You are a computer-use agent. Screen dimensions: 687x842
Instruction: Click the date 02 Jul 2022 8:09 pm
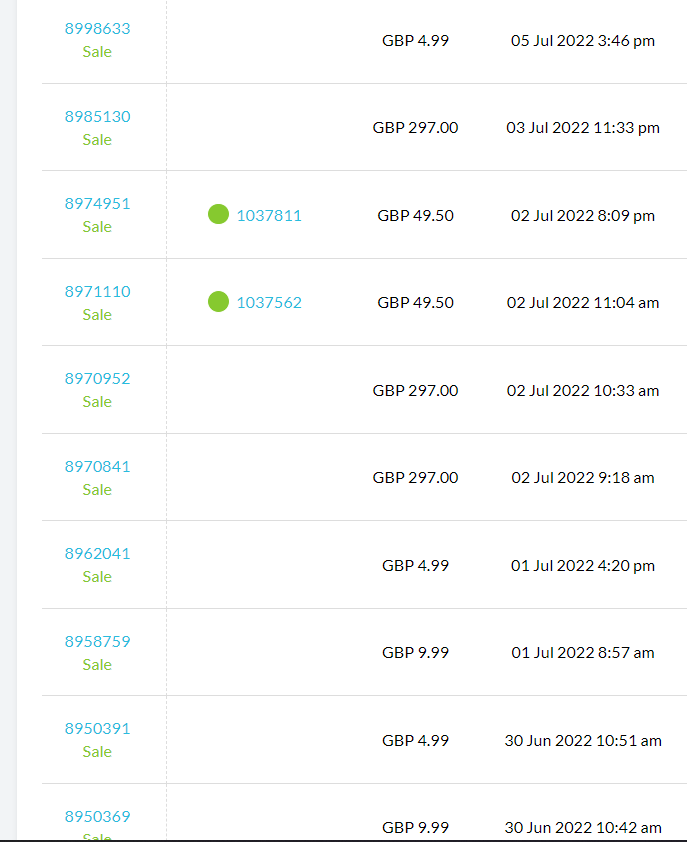(583, 215)
